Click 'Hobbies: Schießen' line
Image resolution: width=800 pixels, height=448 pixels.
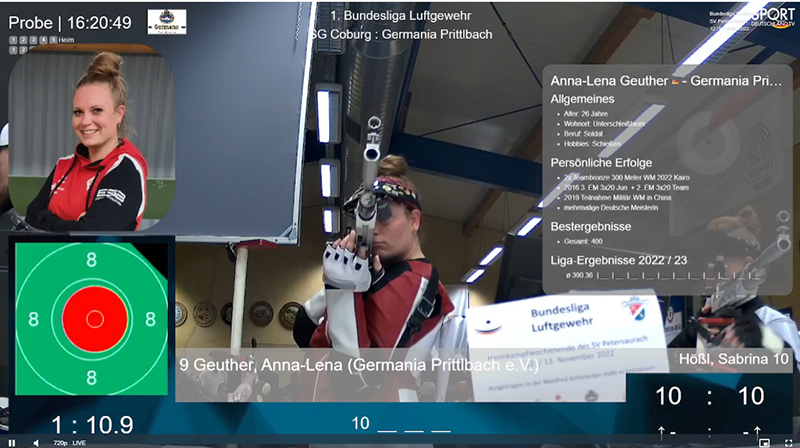[x=592, y=144]
